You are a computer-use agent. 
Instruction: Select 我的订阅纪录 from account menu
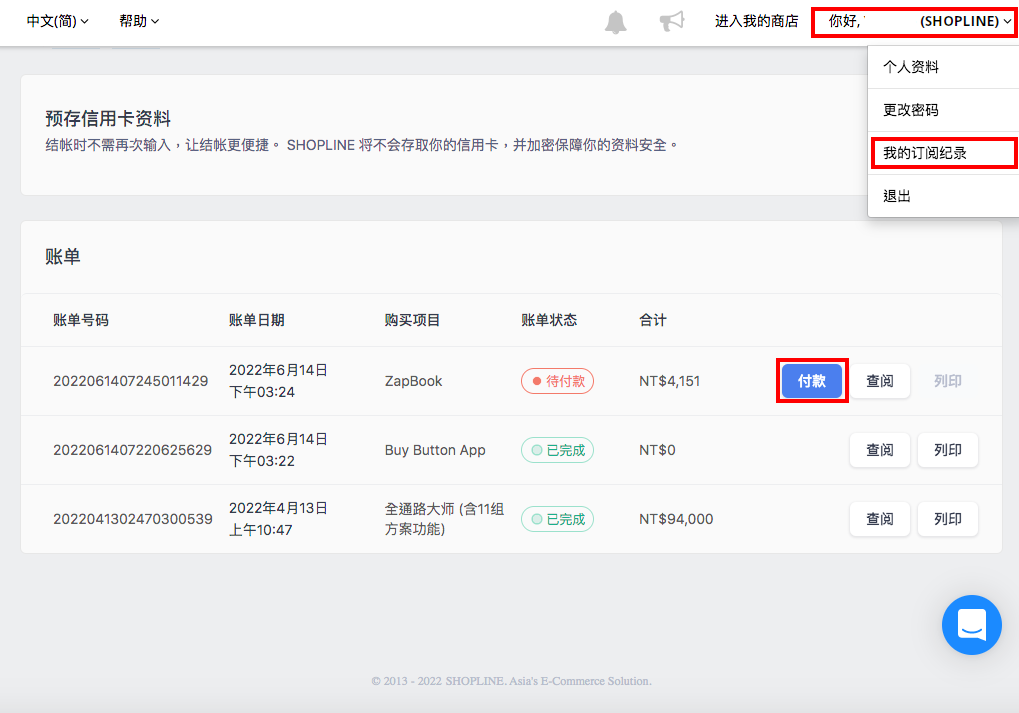(x=944, y=153)
